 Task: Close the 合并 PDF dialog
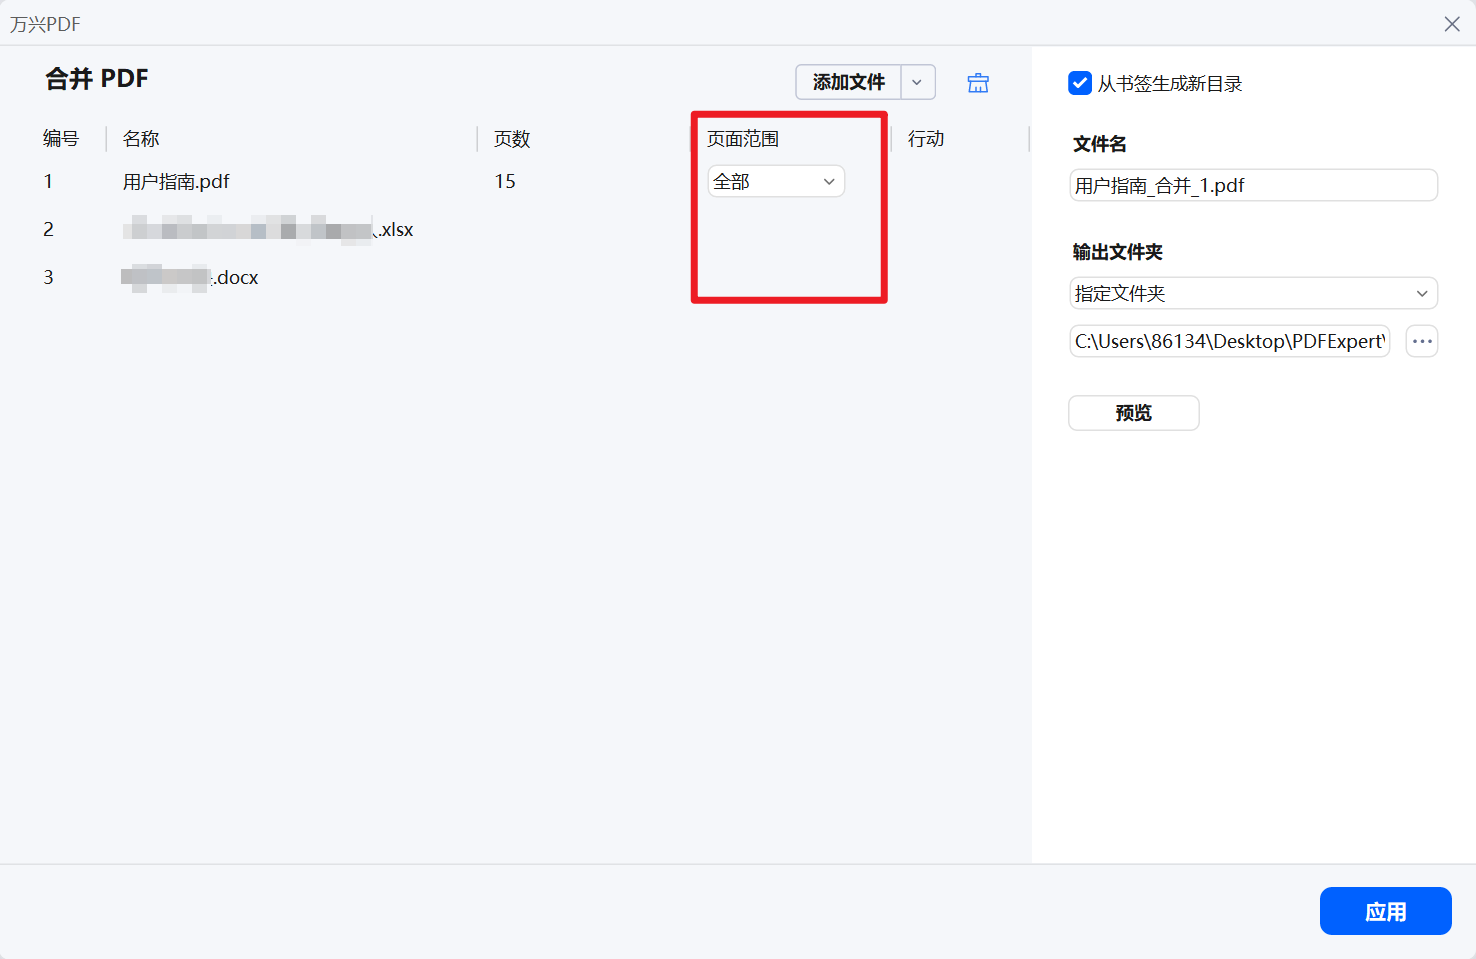(x=1451, y=23)
